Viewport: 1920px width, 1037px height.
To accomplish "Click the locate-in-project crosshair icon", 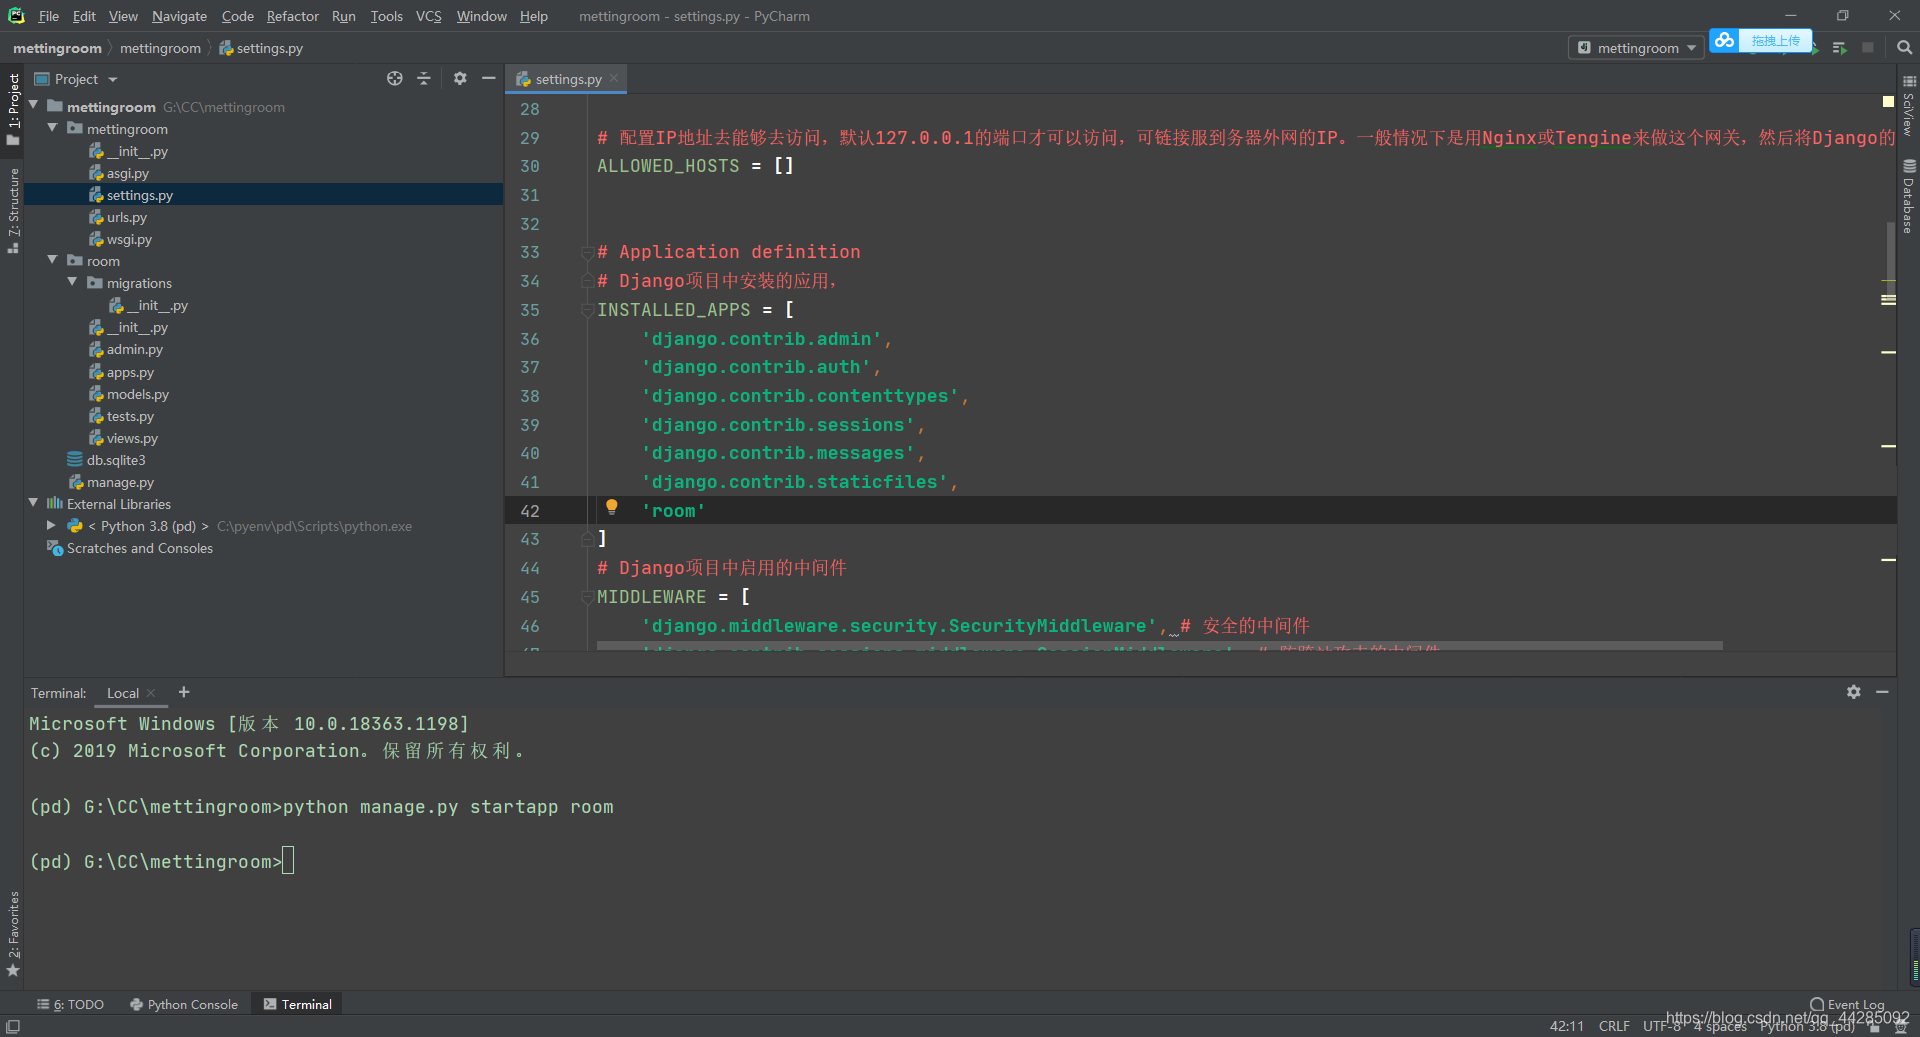I will [x=395, y=78].
